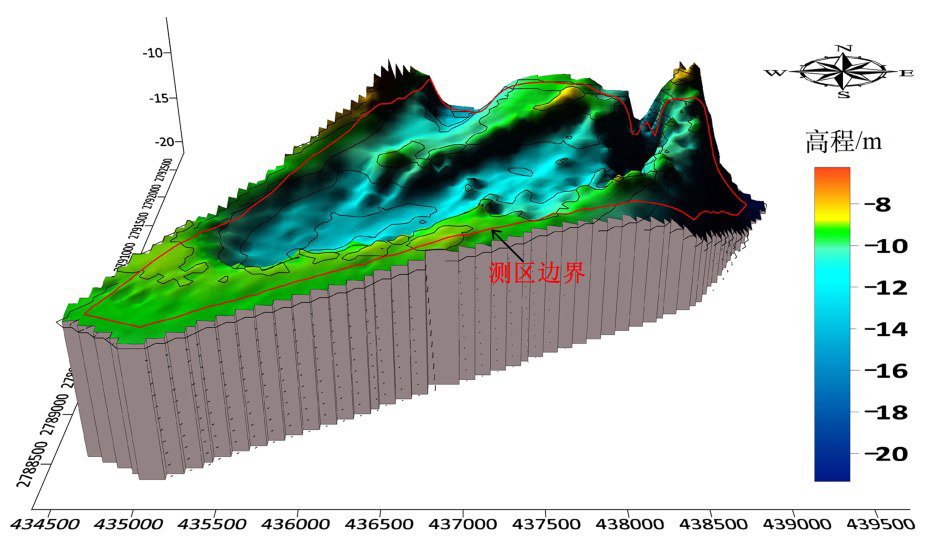Click the compass rose icon
Viewport: 935px width, 538px height.
pos(845,71)
